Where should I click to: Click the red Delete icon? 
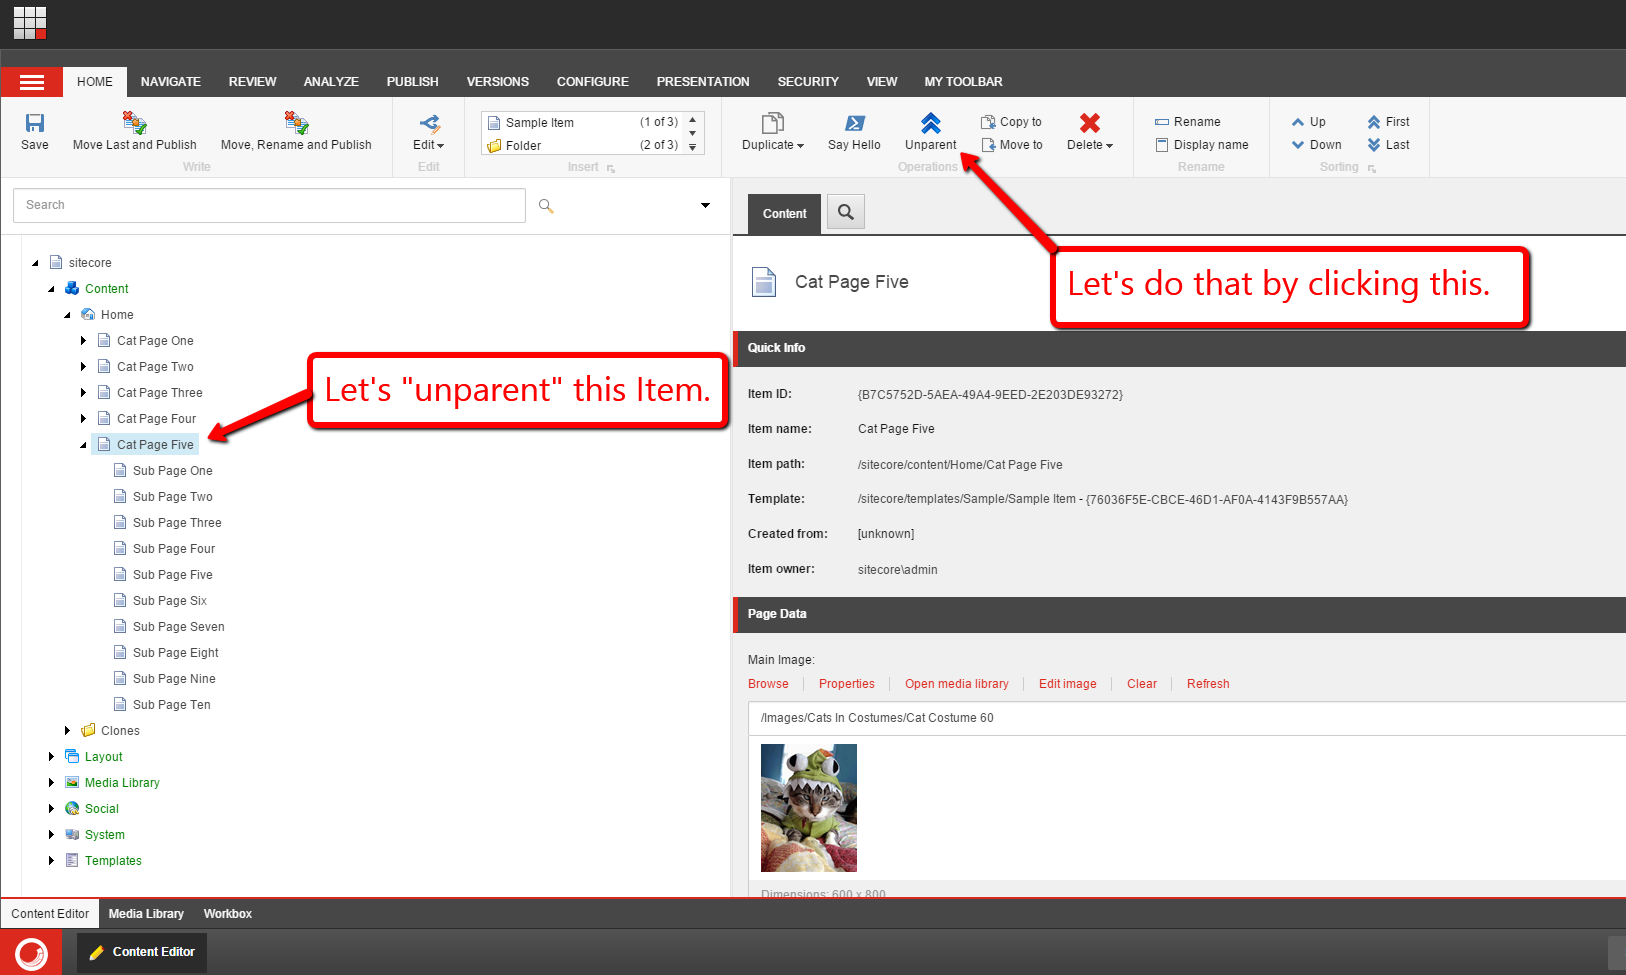tap(1089, 123)
